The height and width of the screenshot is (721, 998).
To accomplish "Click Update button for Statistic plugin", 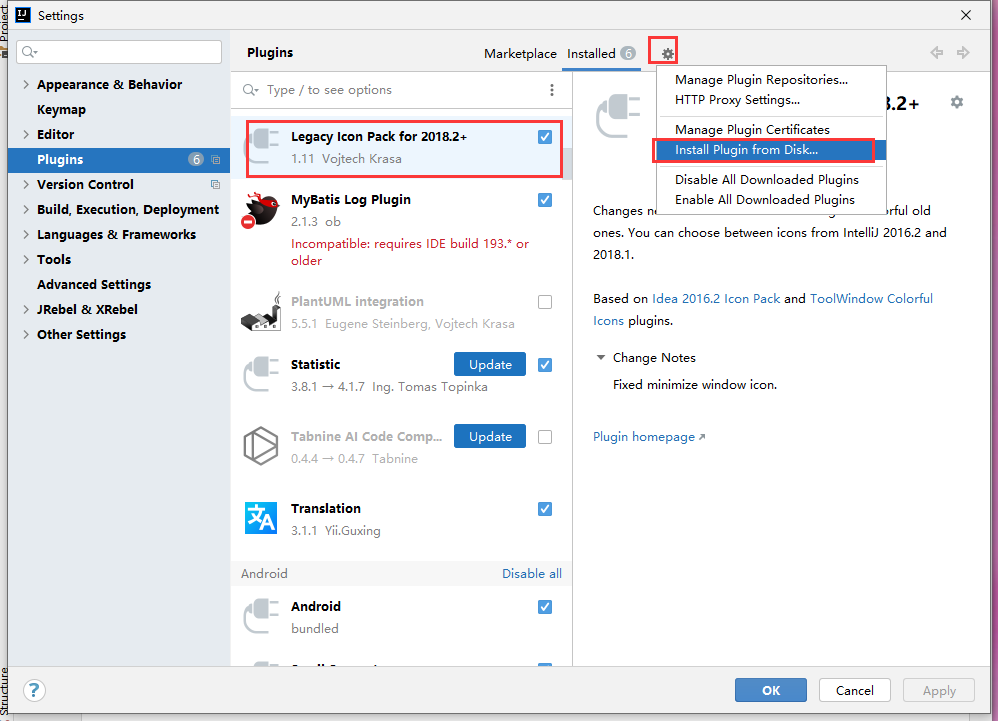I will click(490, 365).
